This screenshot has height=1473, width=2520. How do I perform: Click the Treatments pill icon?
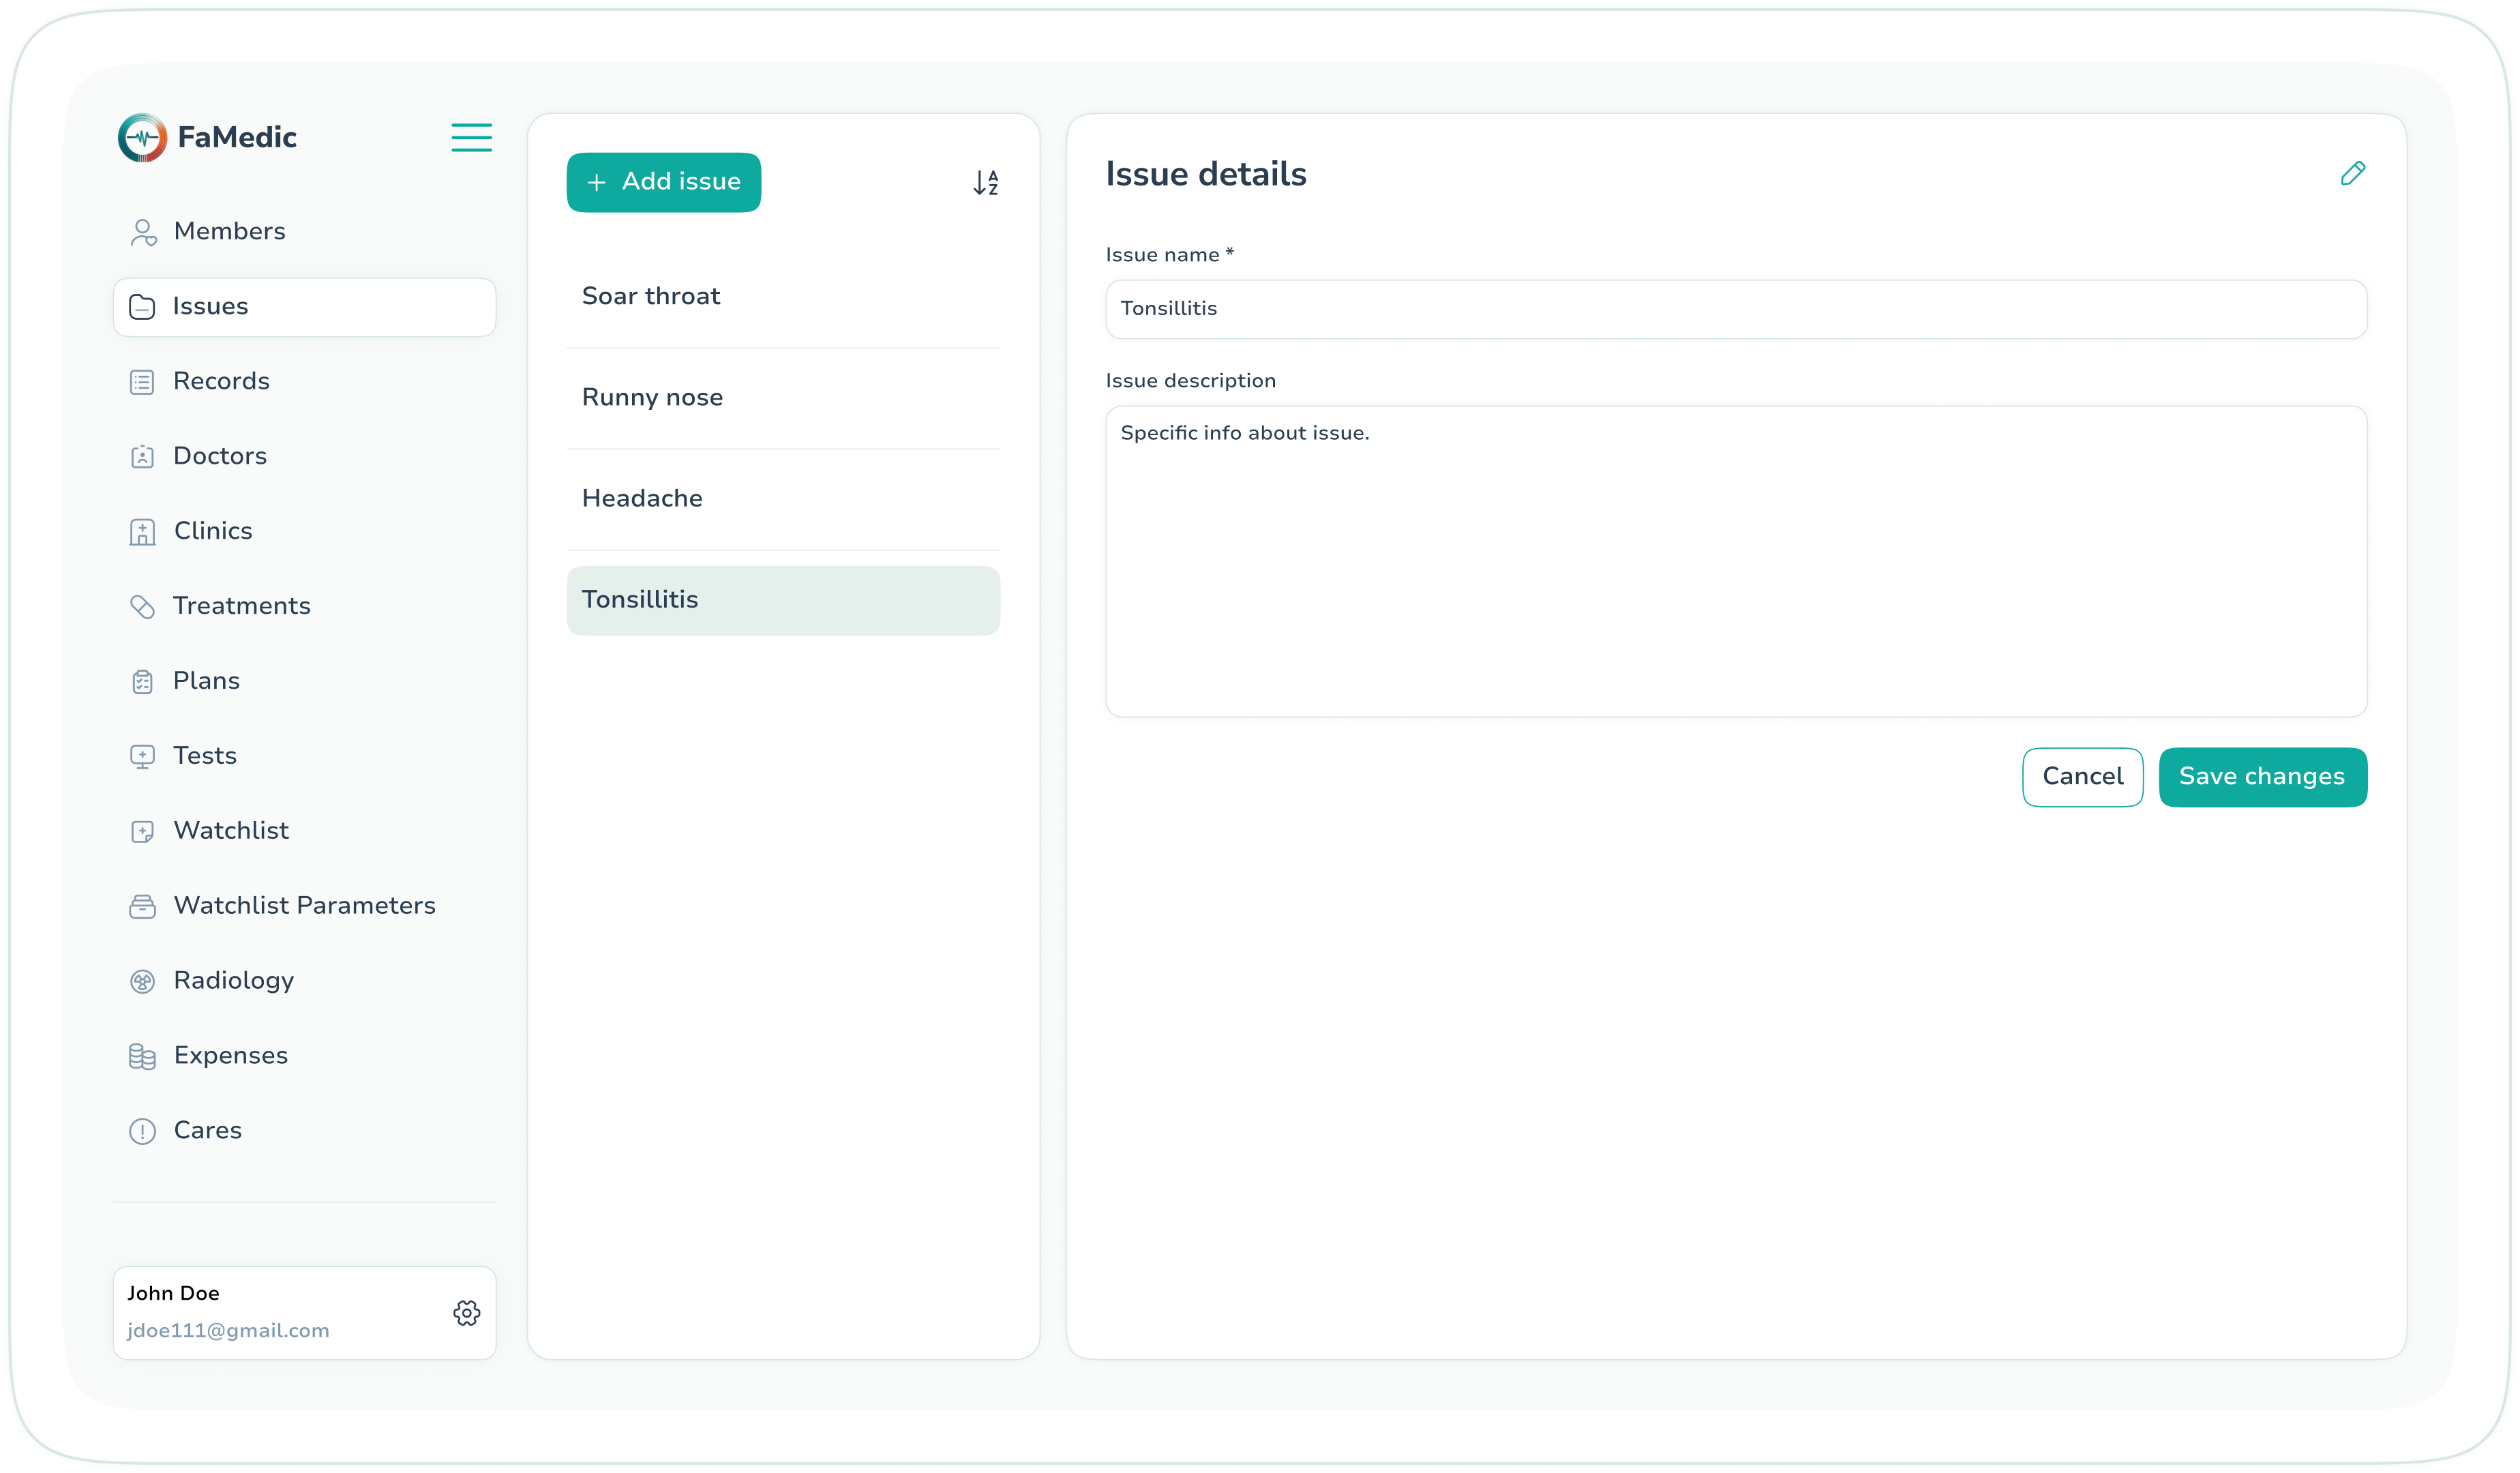tap(142, 607)
